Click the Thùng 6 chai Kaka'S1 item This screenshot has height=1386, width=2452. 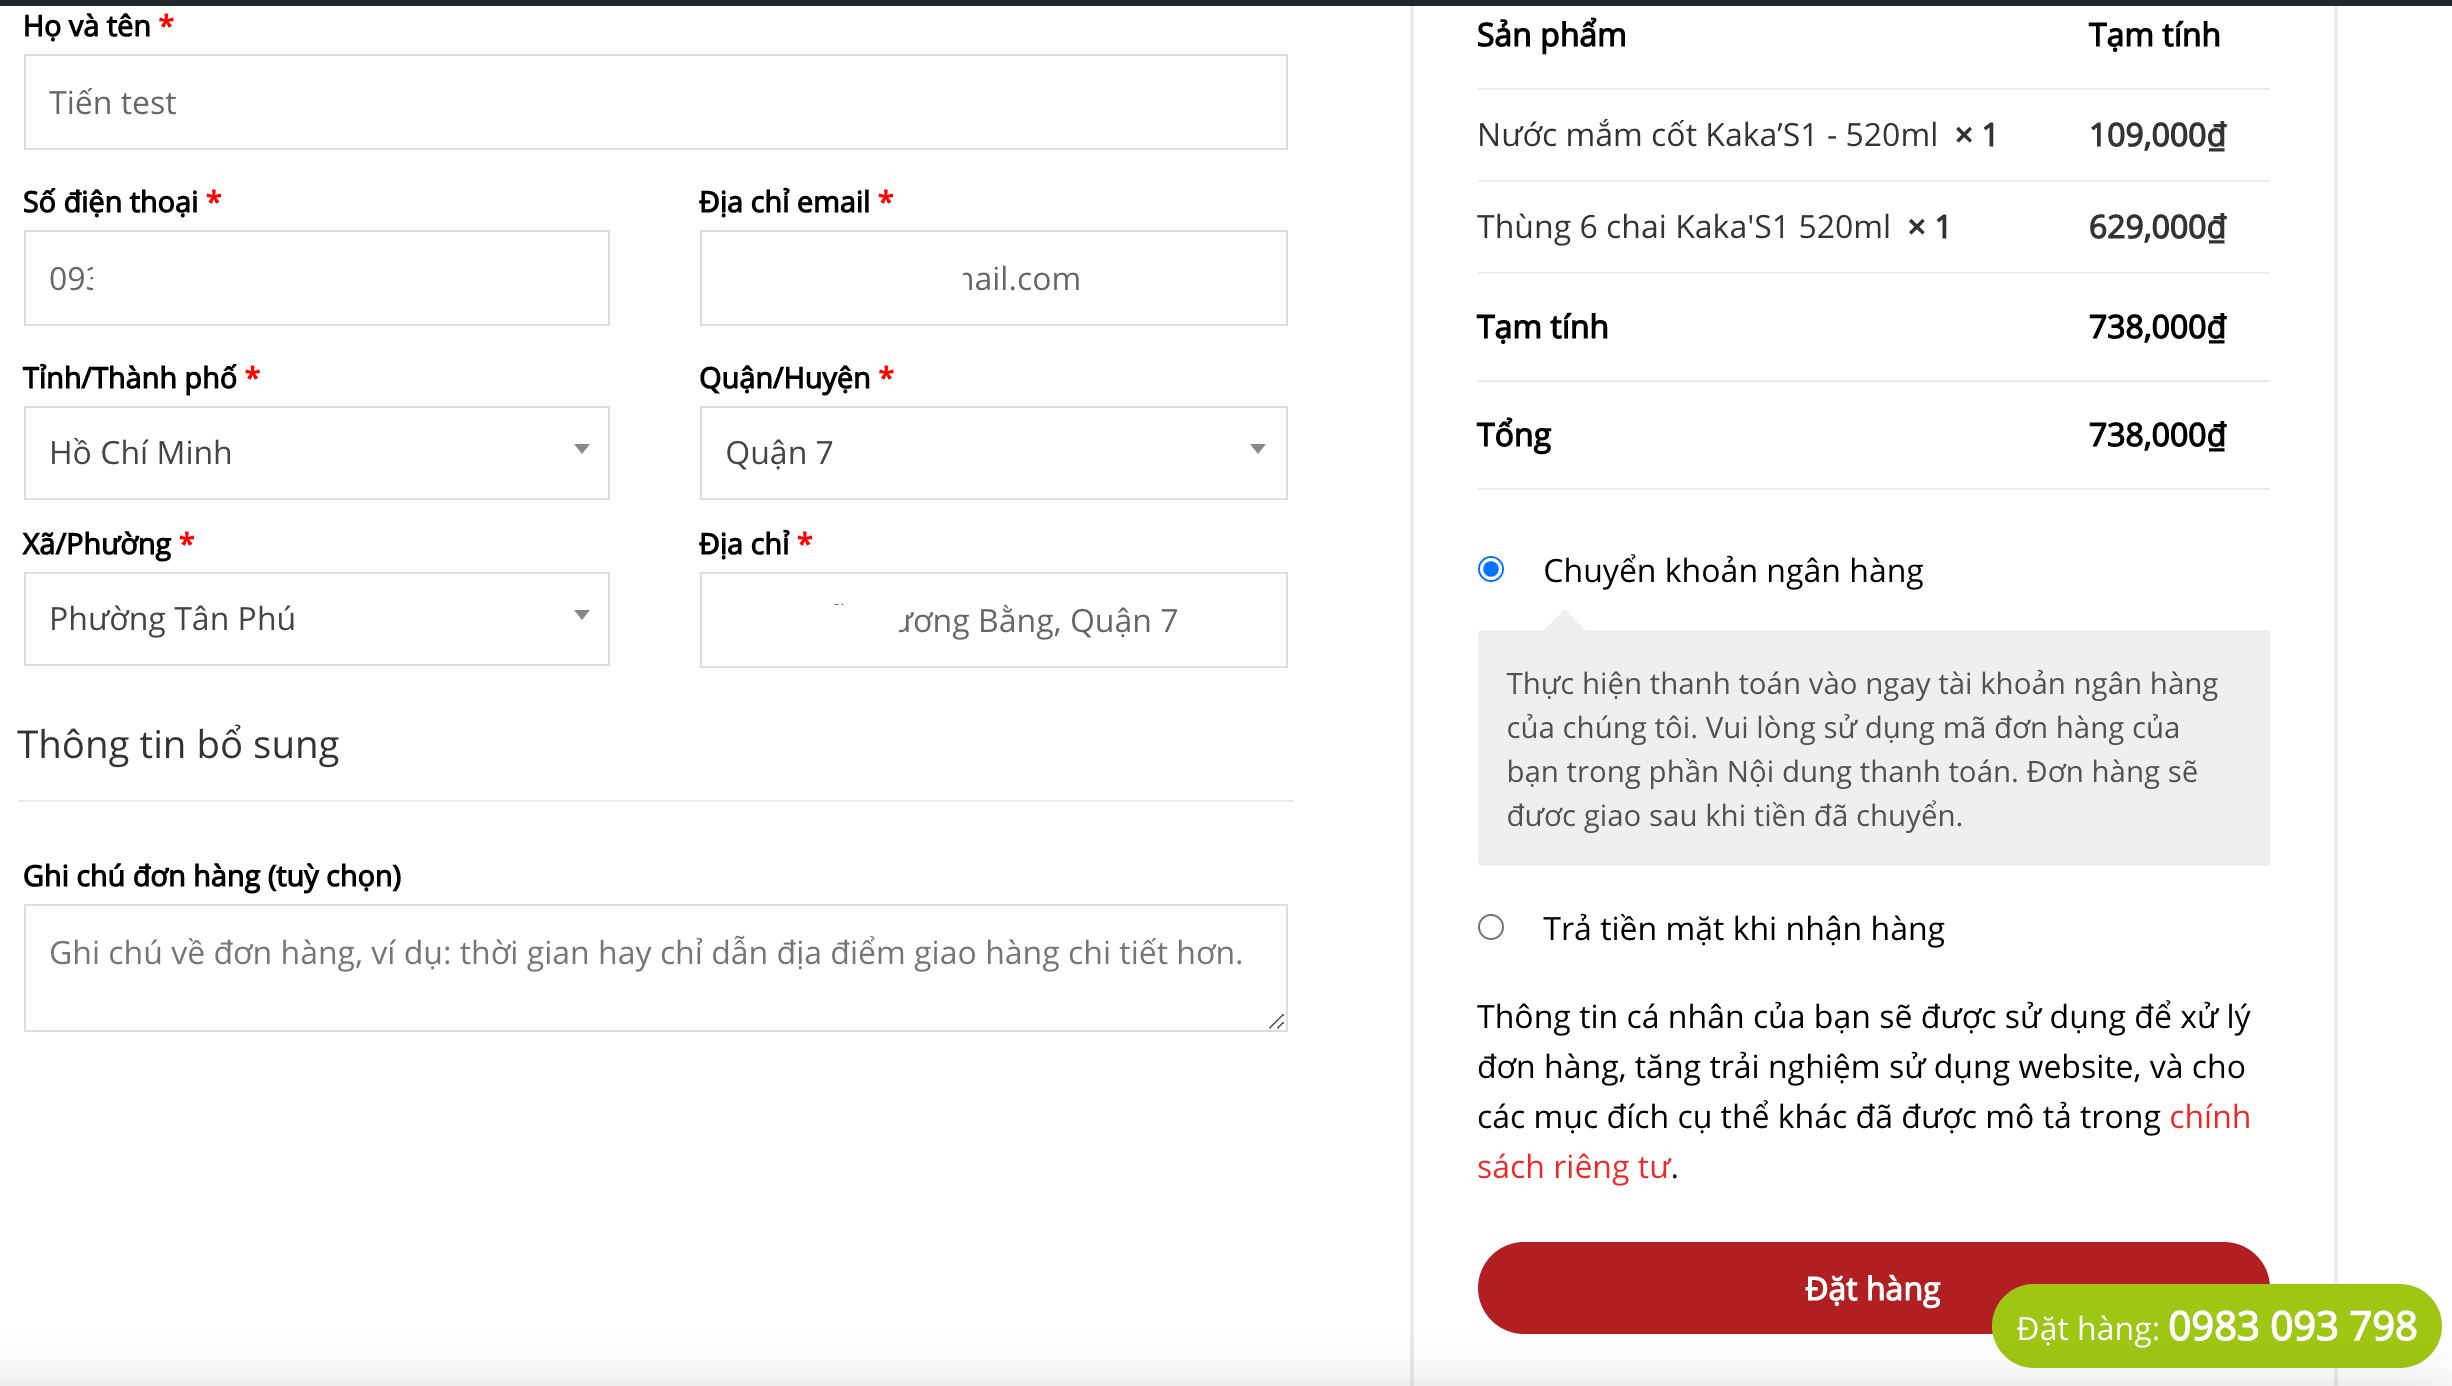point(1683,227)
